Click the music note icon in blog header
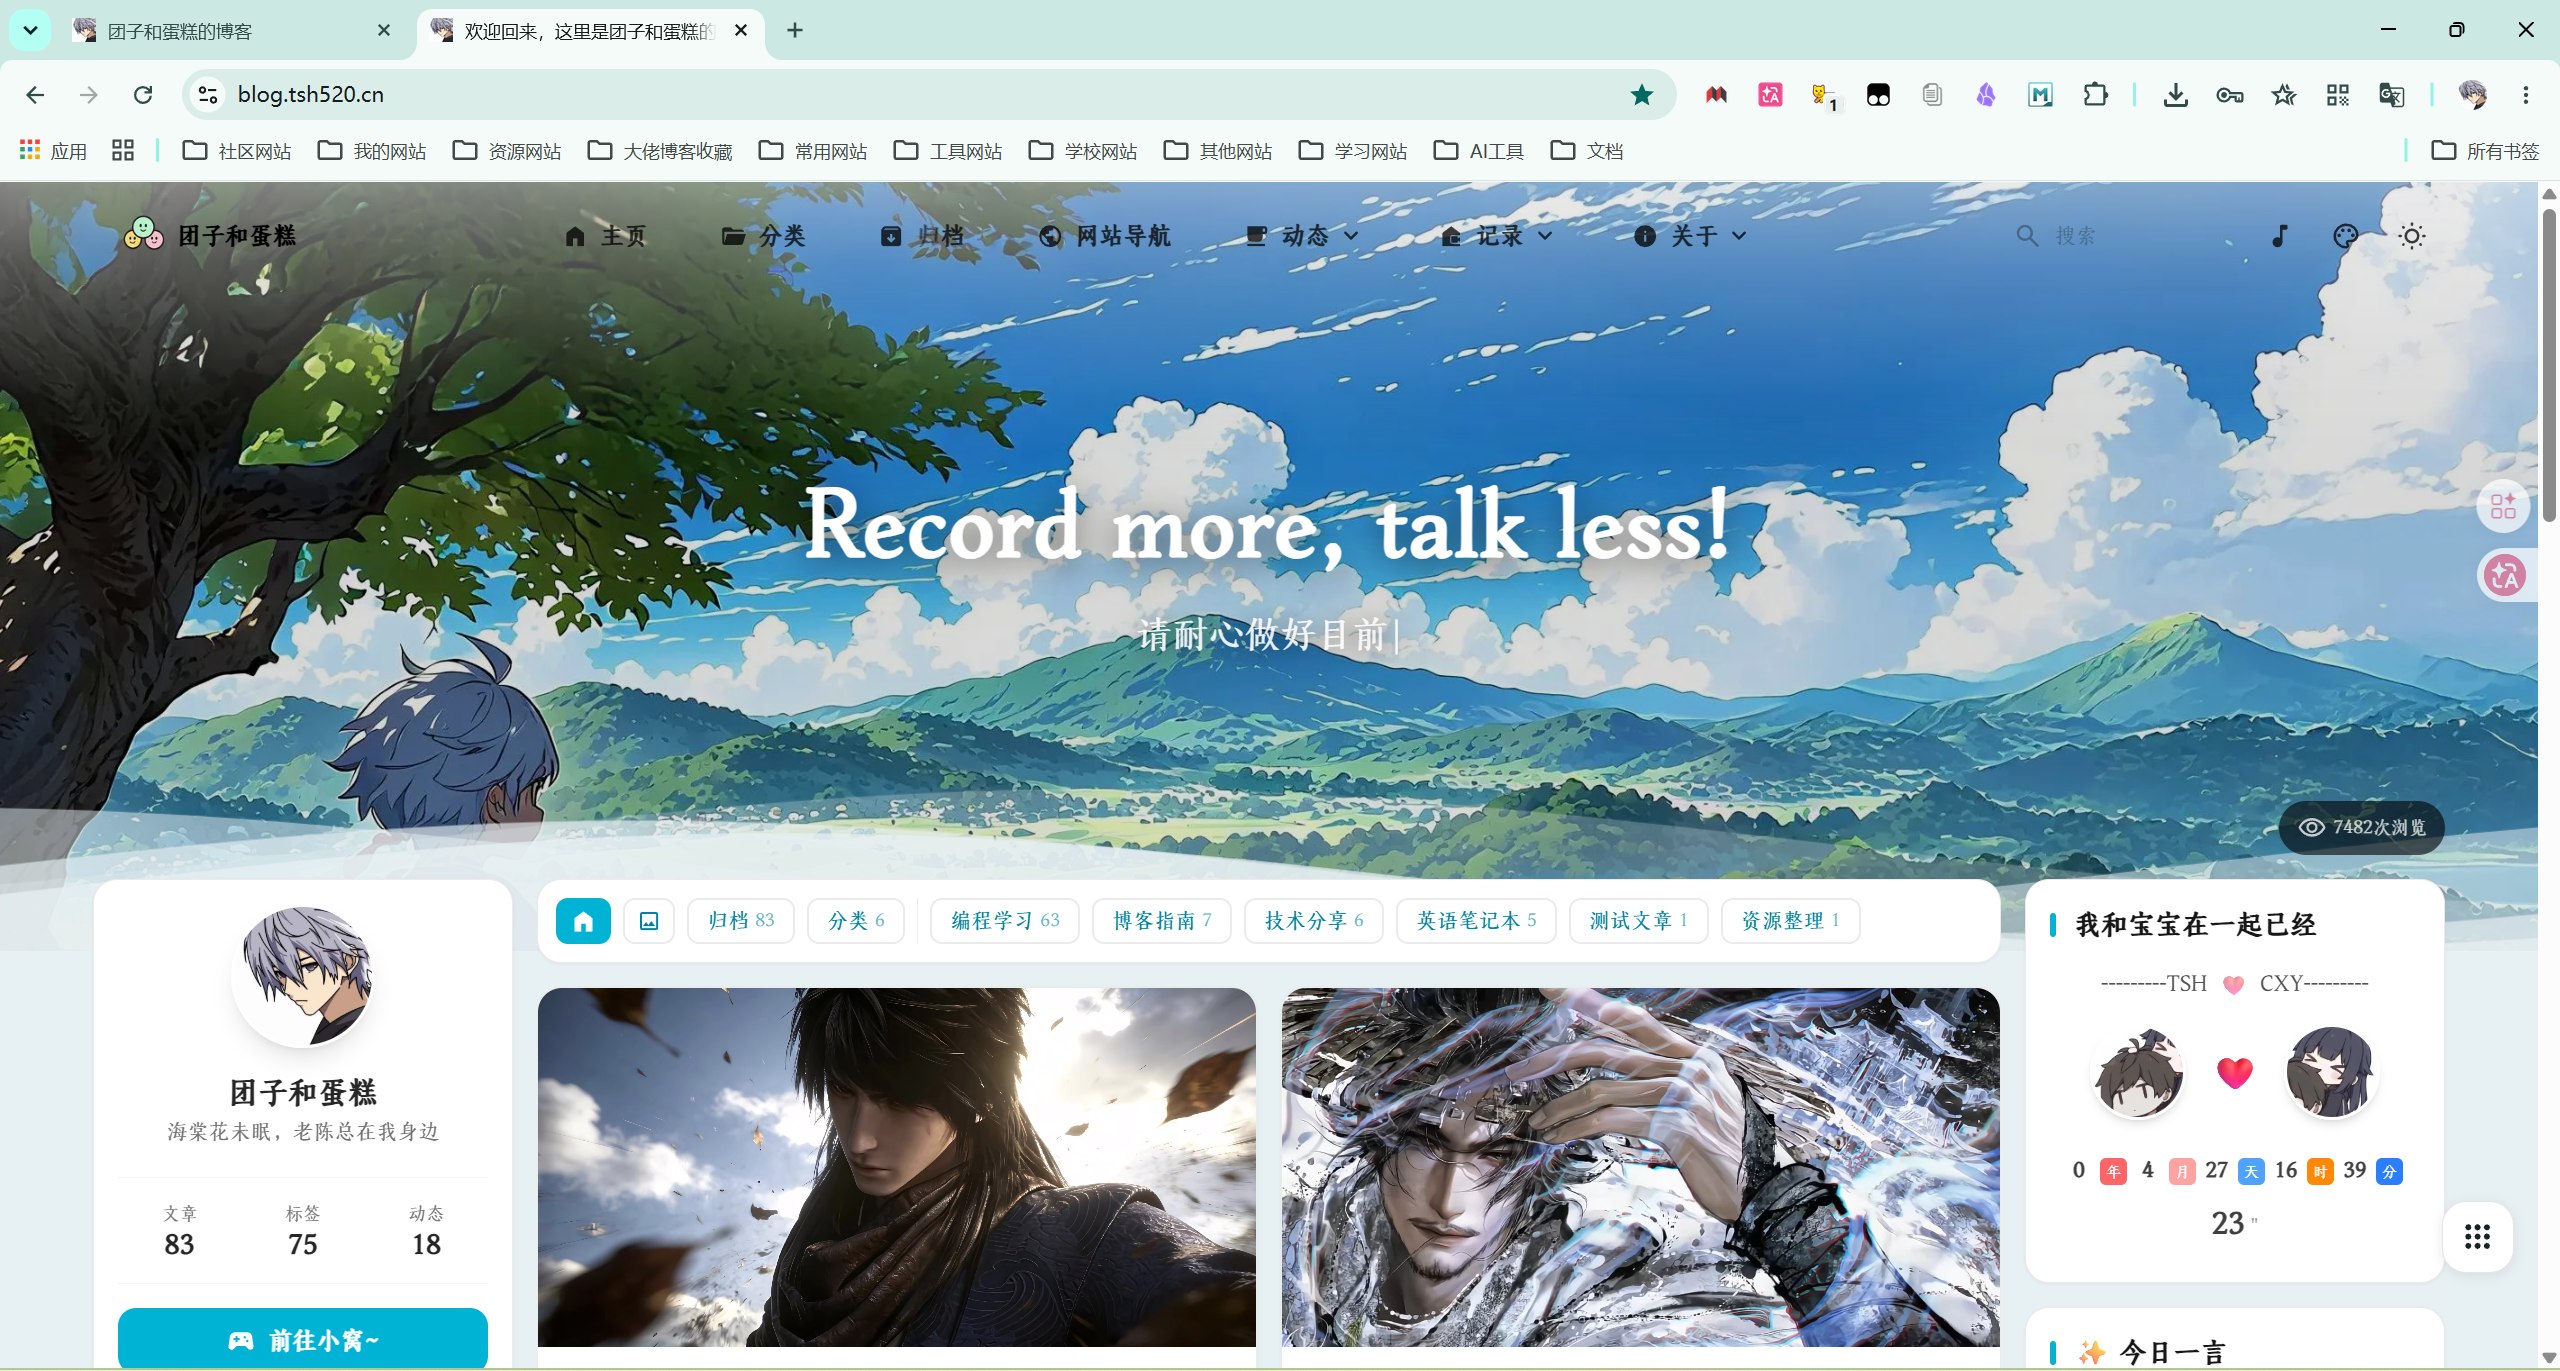 click(2279, 236)
